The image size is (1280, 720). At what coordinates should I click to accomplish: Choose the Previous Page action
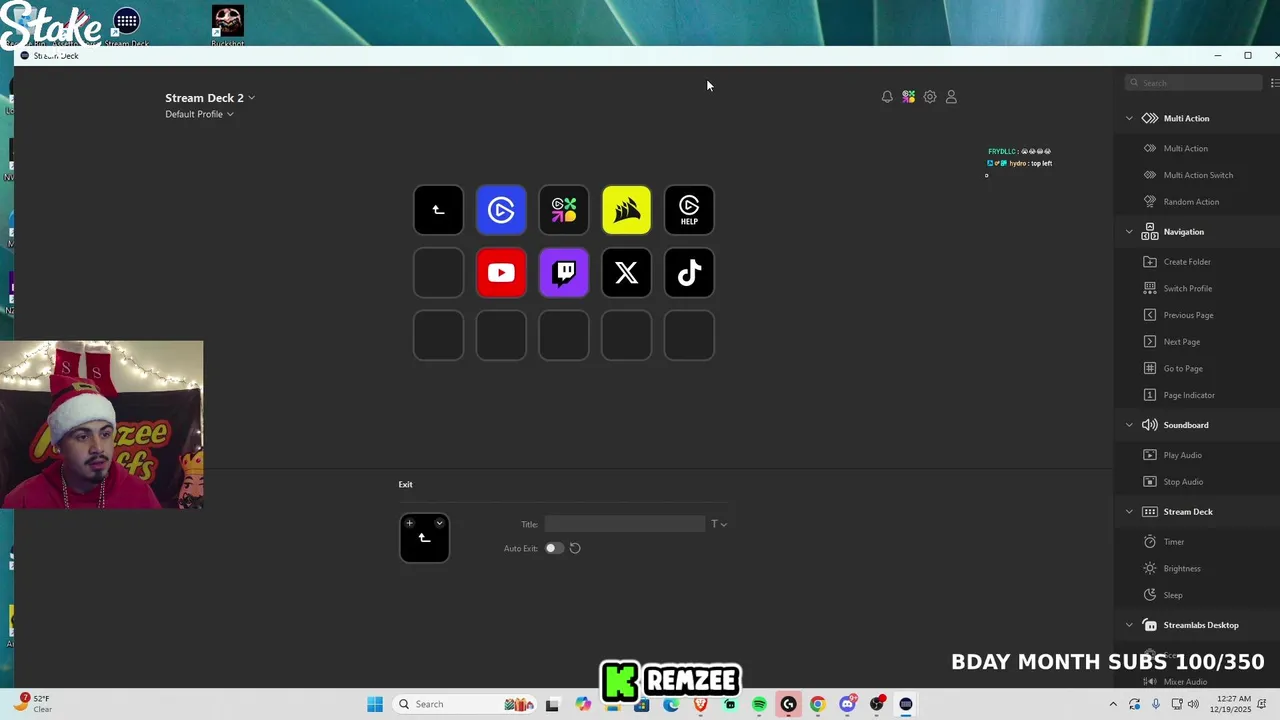point(1188,315)
